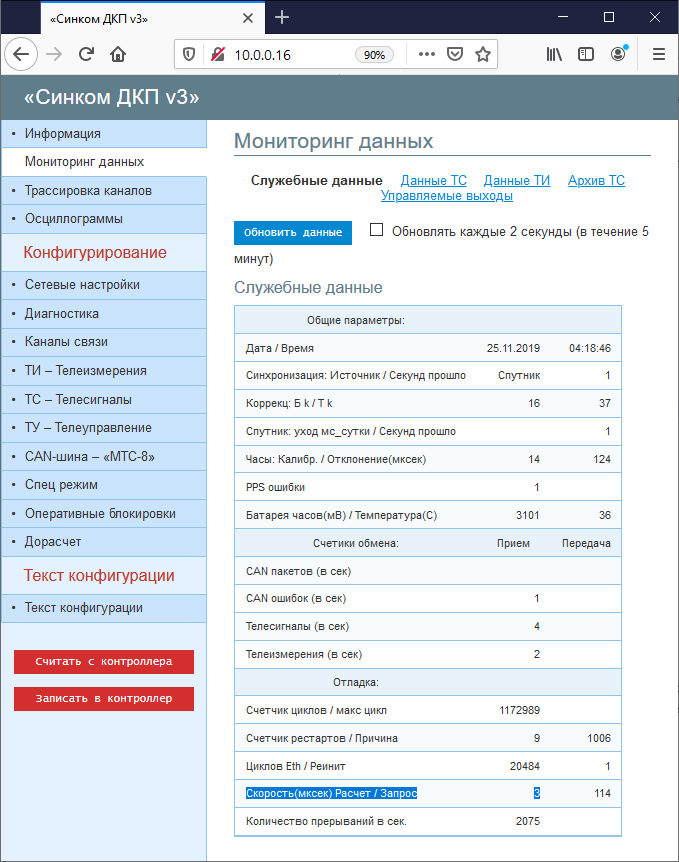
Task: Open a new browser tab
Action: 282,17
